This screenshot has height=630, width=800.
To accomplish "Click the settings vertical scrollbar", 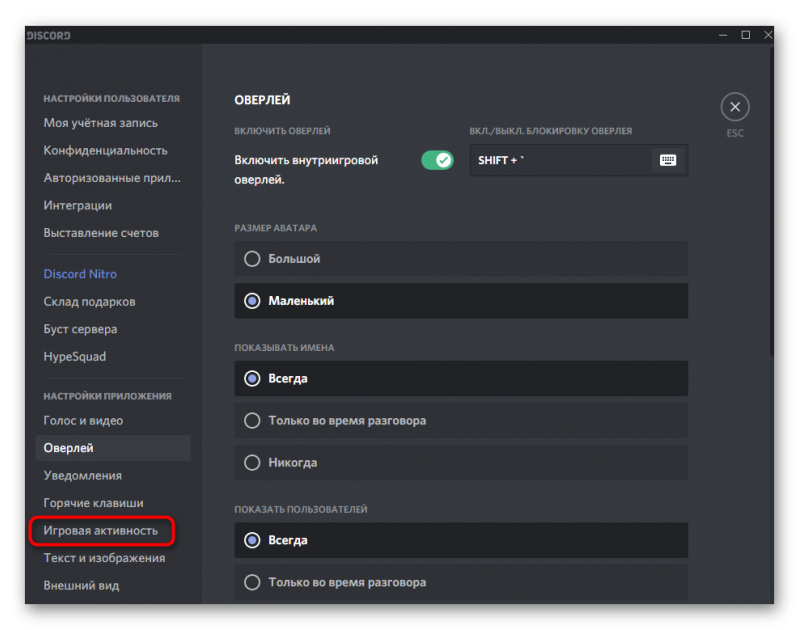I will [771, 201].
